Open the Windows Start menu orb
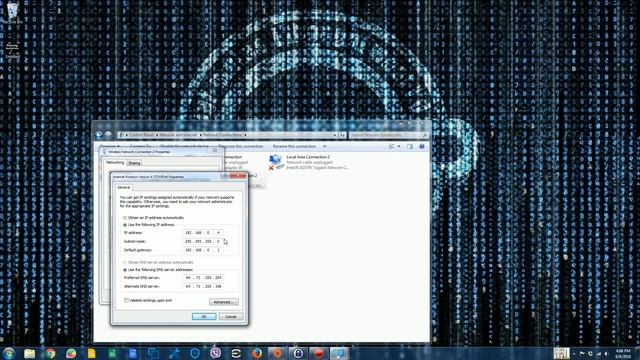The width and height of the screenshot is (640, 360). pyautogui.click(x=9, y=353)
